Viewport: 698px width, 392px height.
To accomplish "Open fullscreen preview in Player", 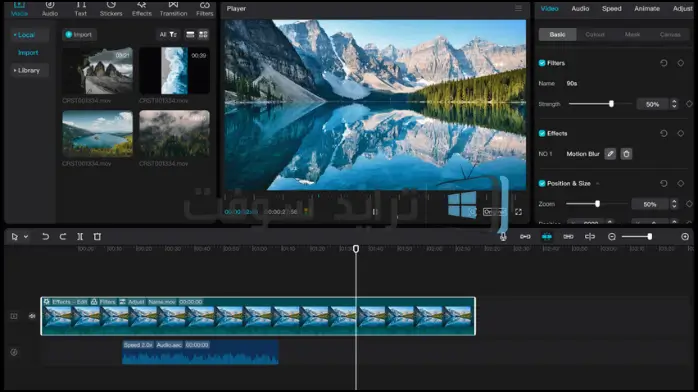I will click(x=518, y=212).
